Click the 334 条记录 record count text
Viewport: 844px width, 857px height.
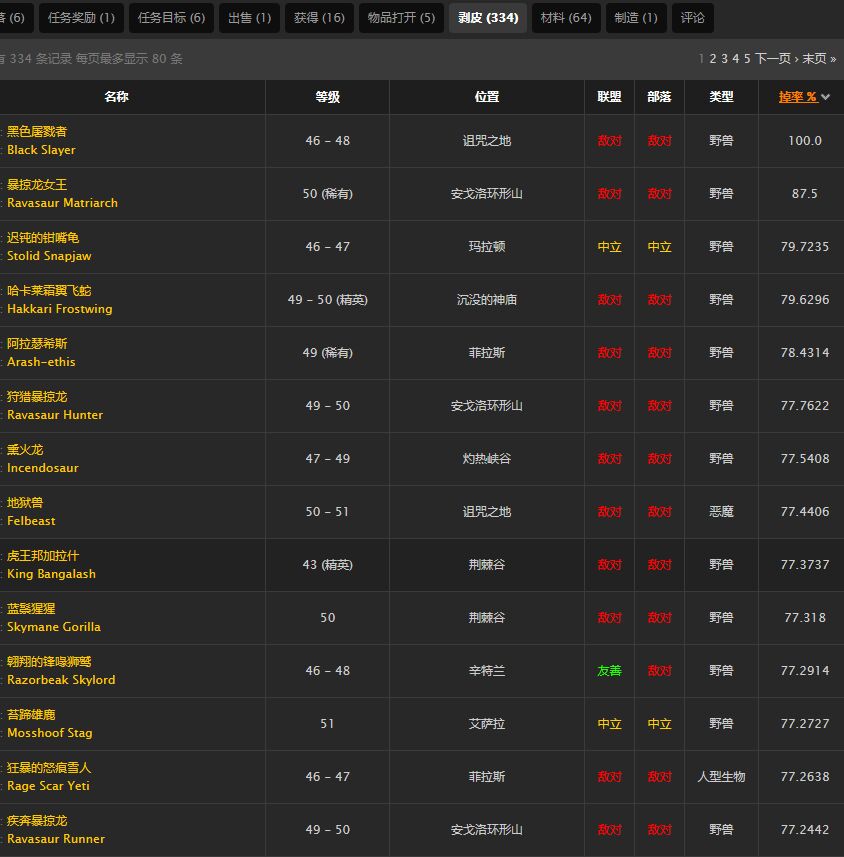[41, 59]
